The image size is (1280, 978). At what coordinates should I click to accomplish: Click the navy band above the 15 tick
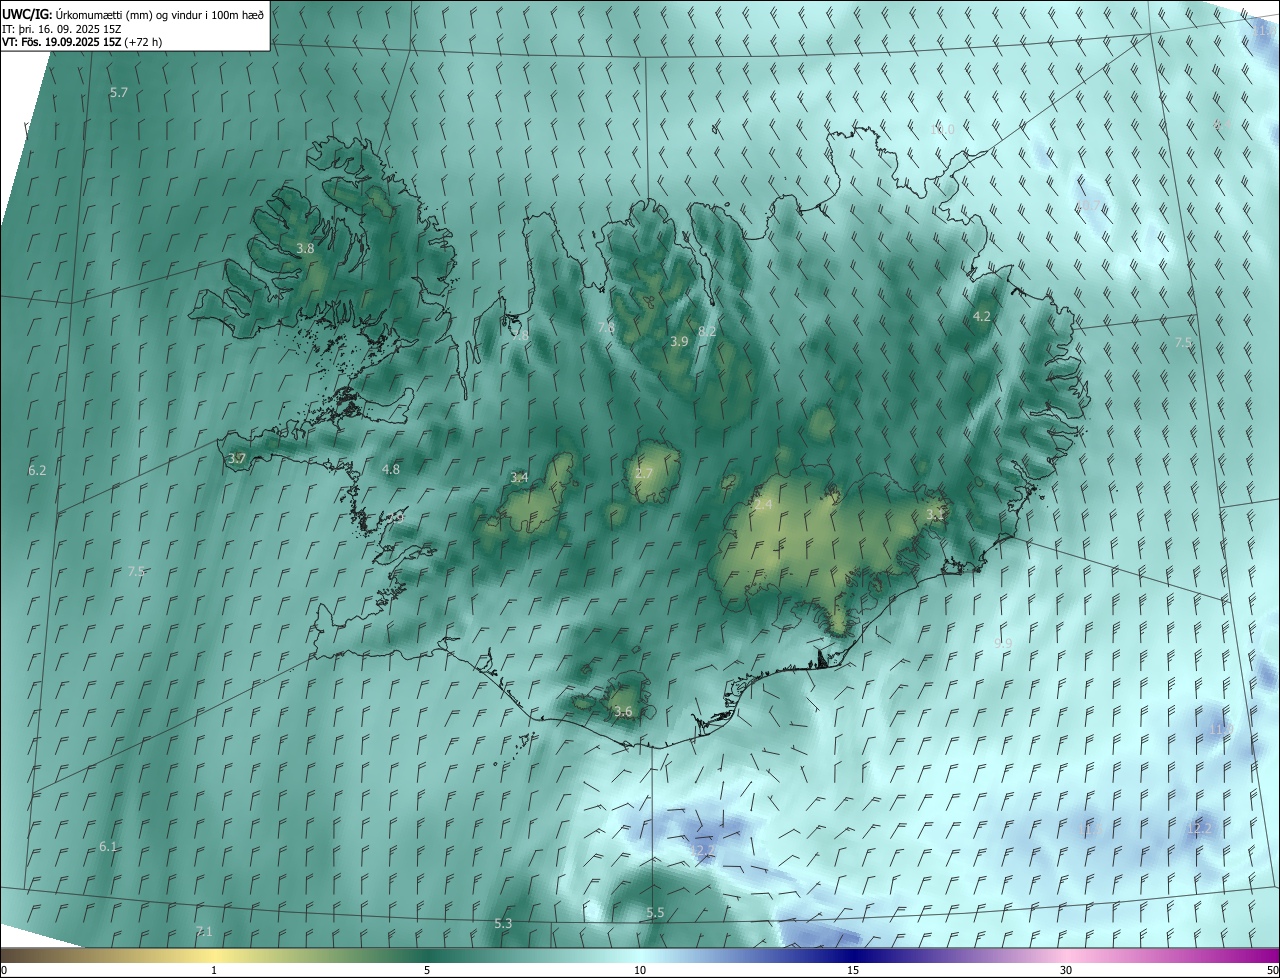coord(853,955)
